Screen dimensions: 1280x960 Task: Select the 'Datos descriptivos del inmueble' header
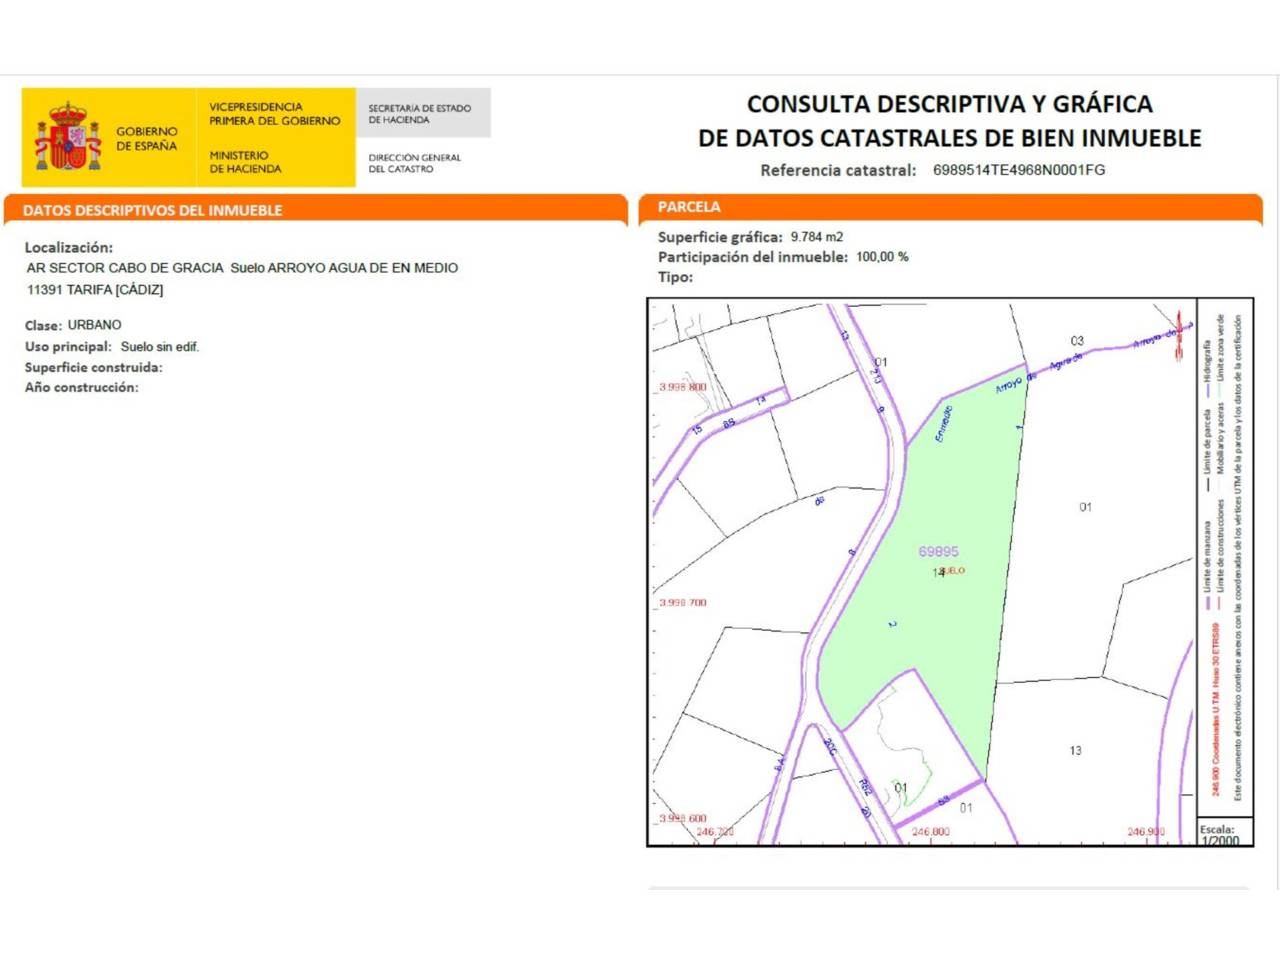(x=153, y=210)
